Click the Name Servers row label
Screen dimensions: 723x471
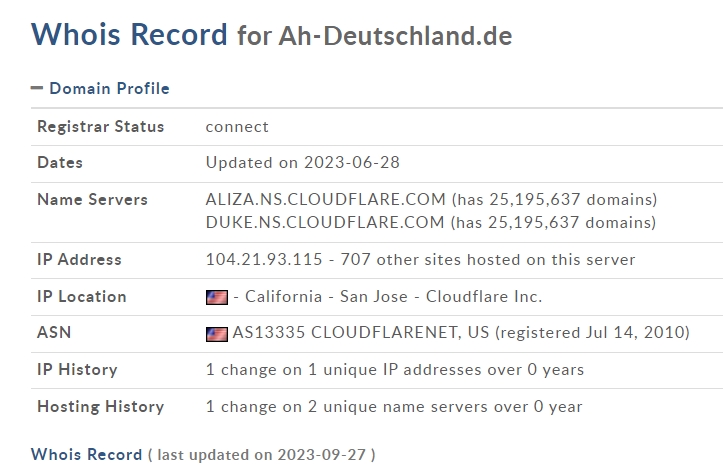[92, 199]
